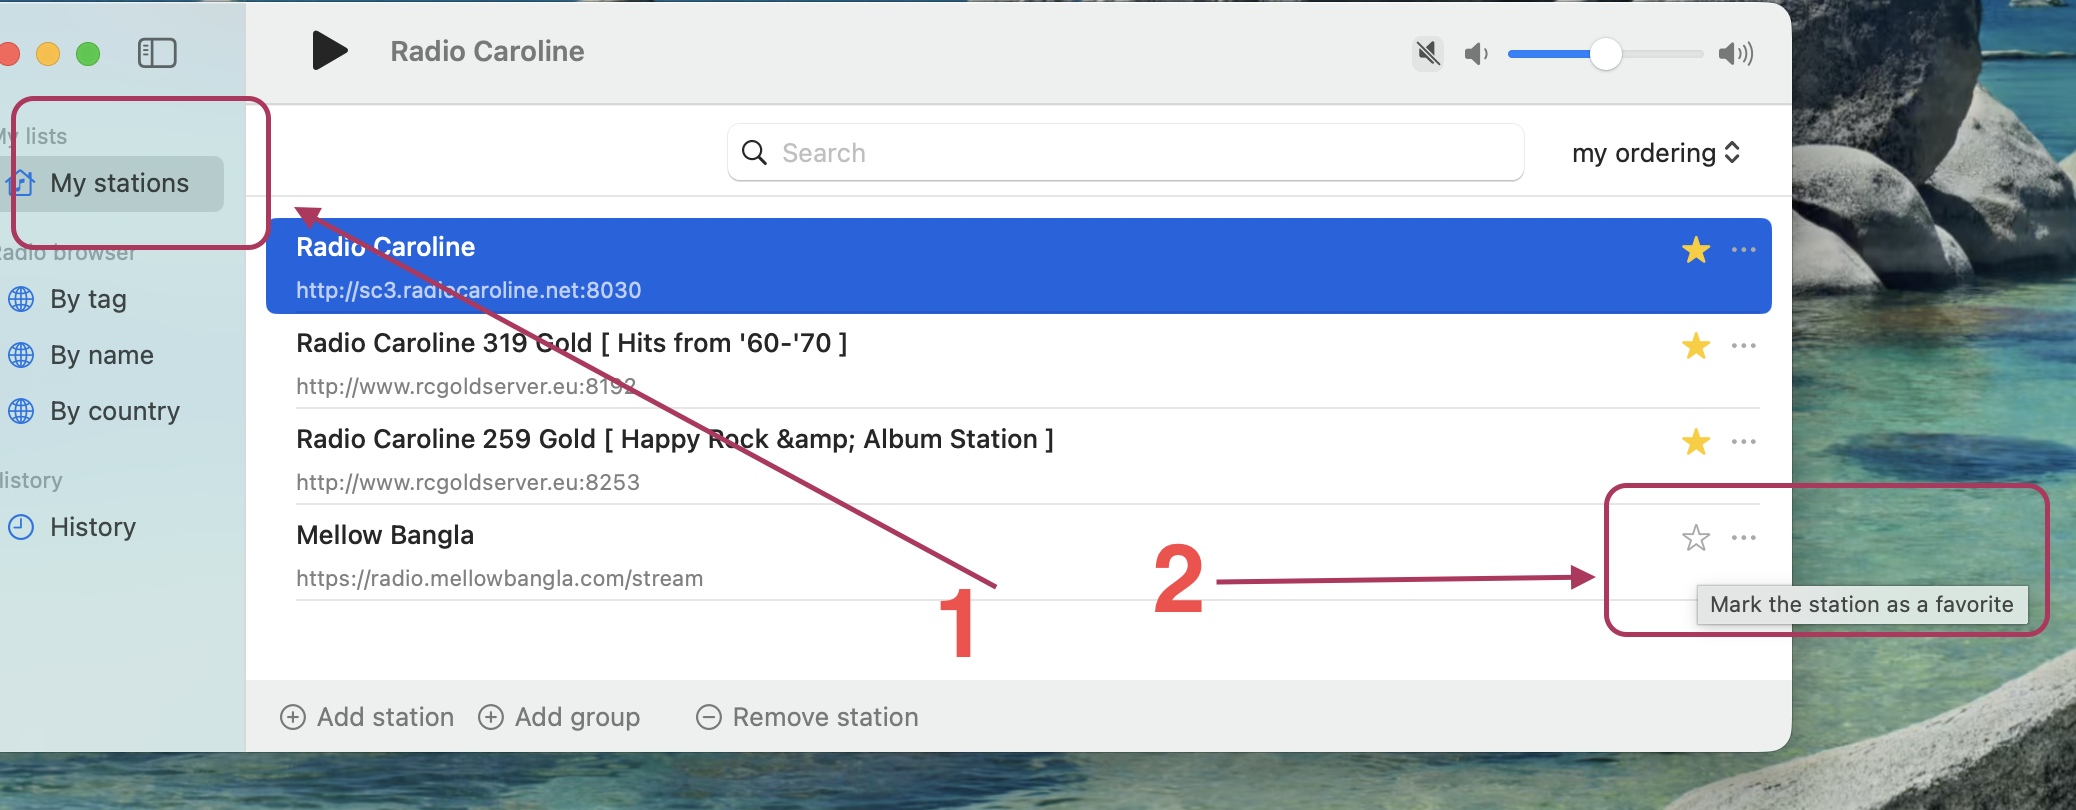This screenshot has height=810, width=2076.
Task: Open the History list
Action: click(93, 527)
